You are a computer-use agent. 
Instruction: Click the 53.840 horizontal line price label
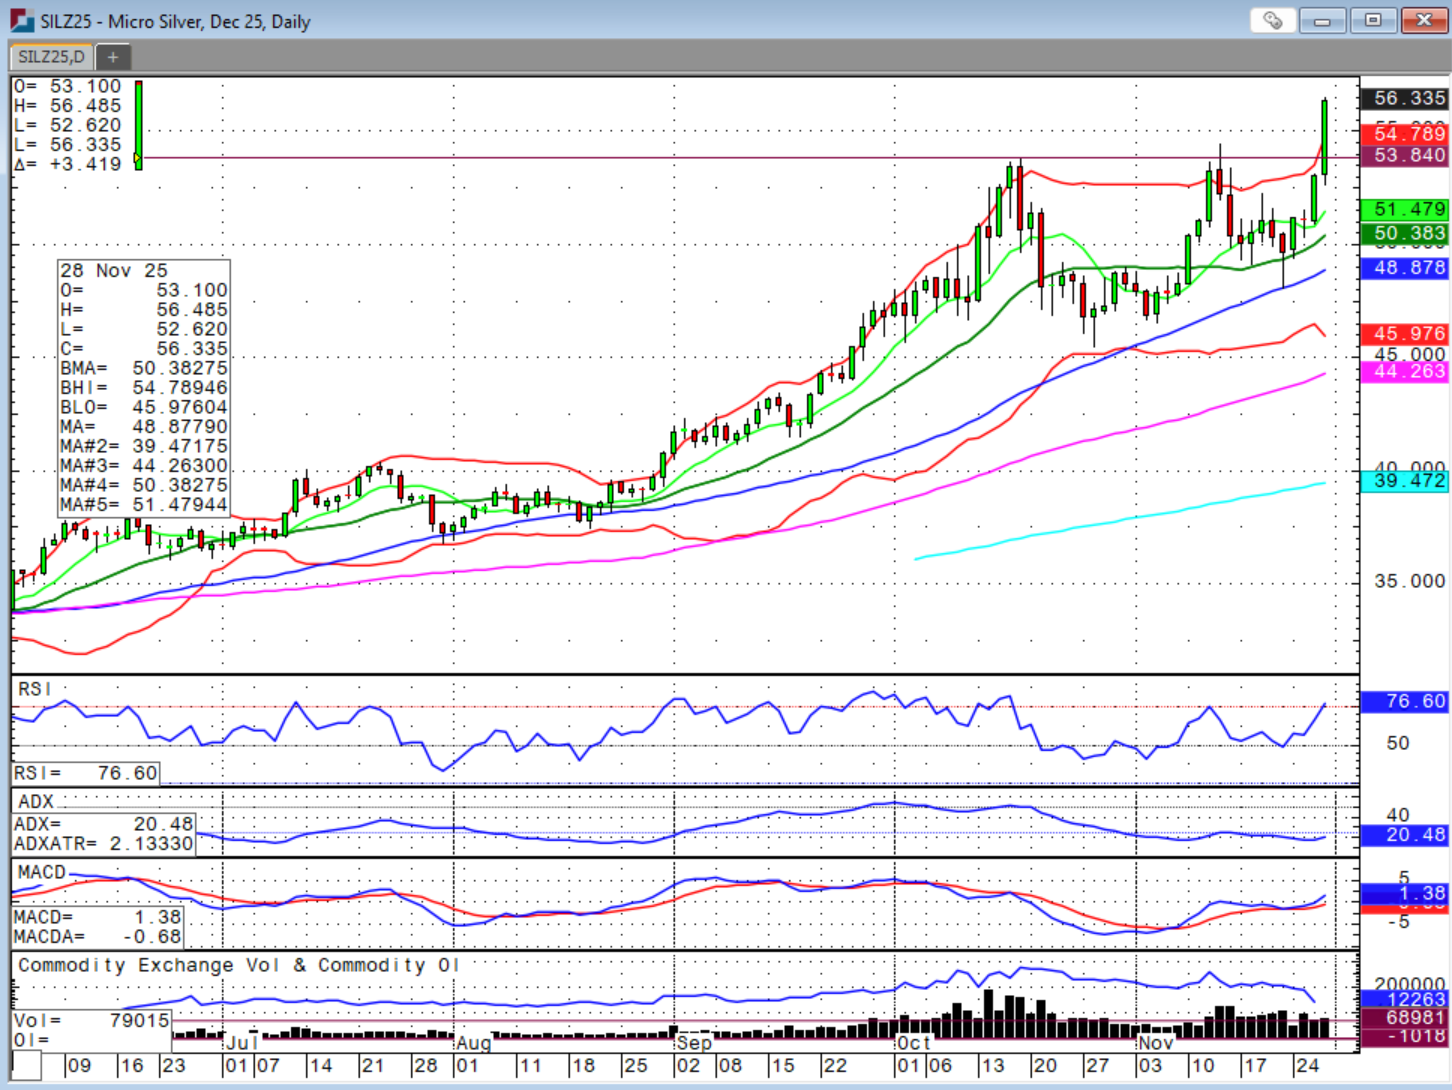[1405, 155]
